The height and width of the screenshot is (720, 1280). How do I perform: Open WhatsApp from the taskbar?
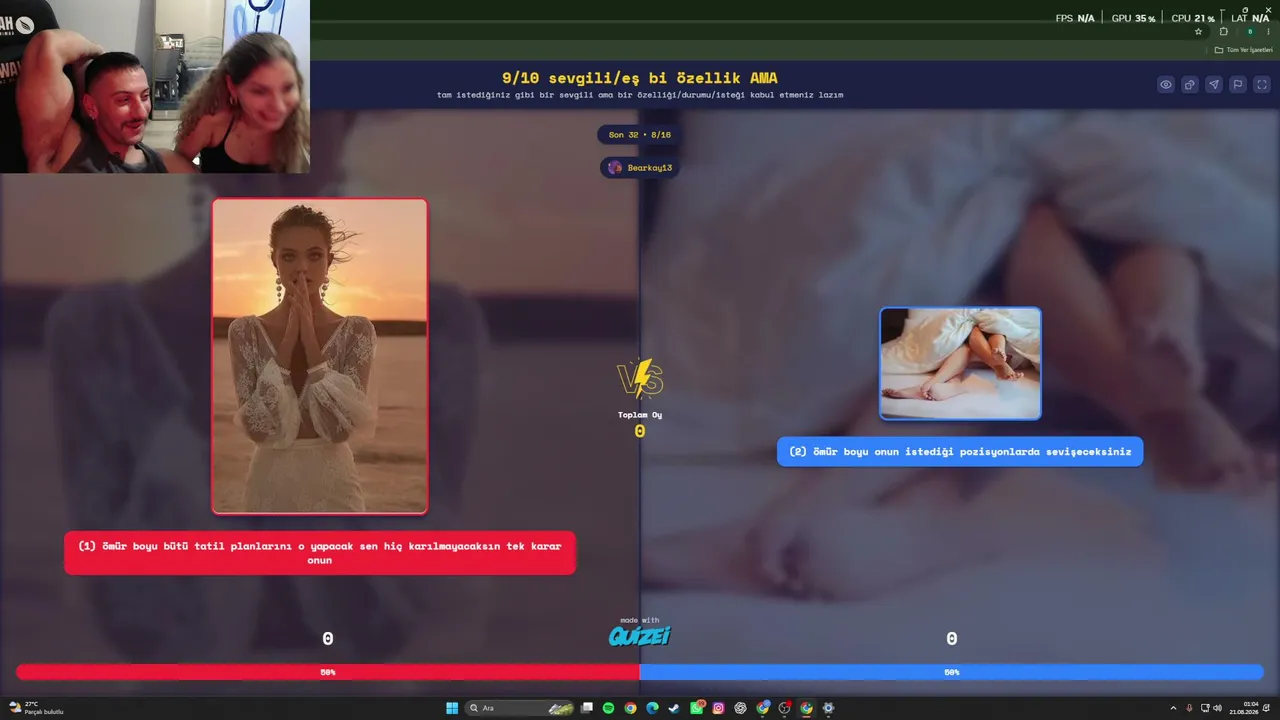(x=697, y=708)
